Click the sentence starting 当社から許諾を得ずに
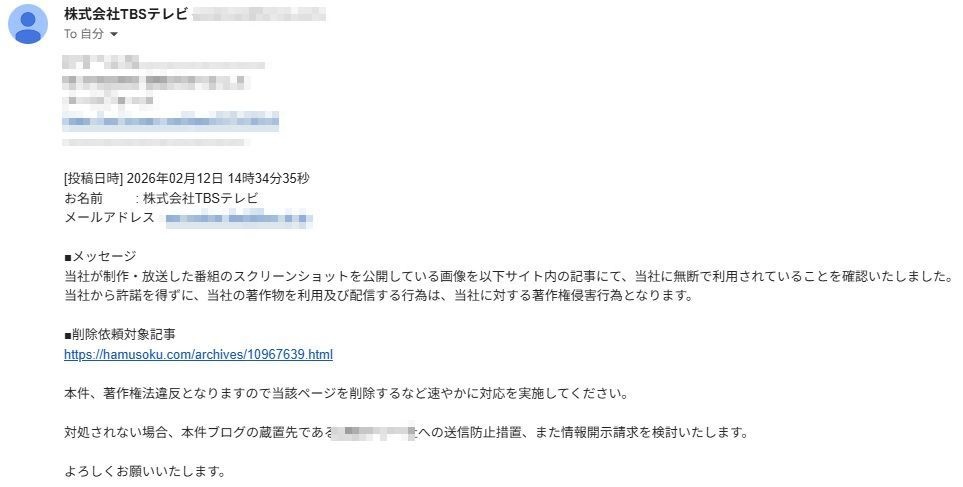Image resolution: width=963 pixels, height=487 pixels. (x=379, y=295)
